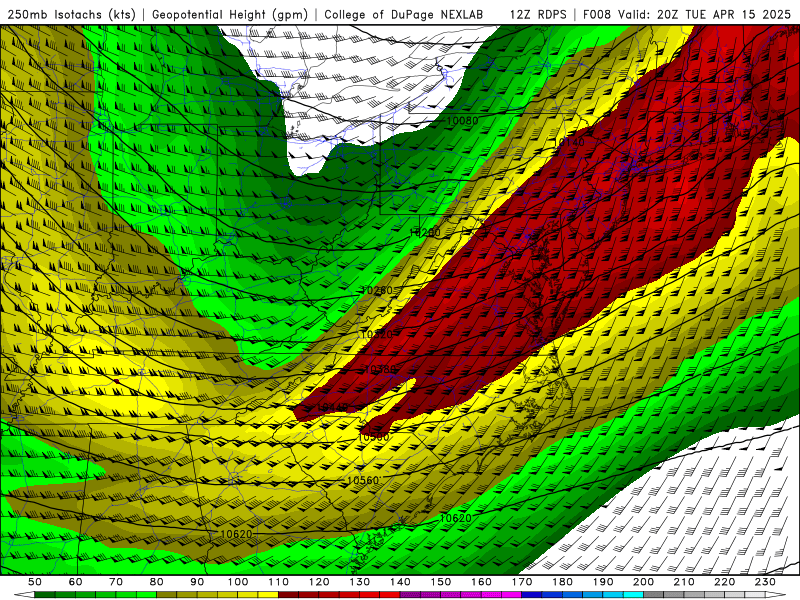Click the 60 kts legend value
This screenshot has height=600, width=800.
click(76, 582)
